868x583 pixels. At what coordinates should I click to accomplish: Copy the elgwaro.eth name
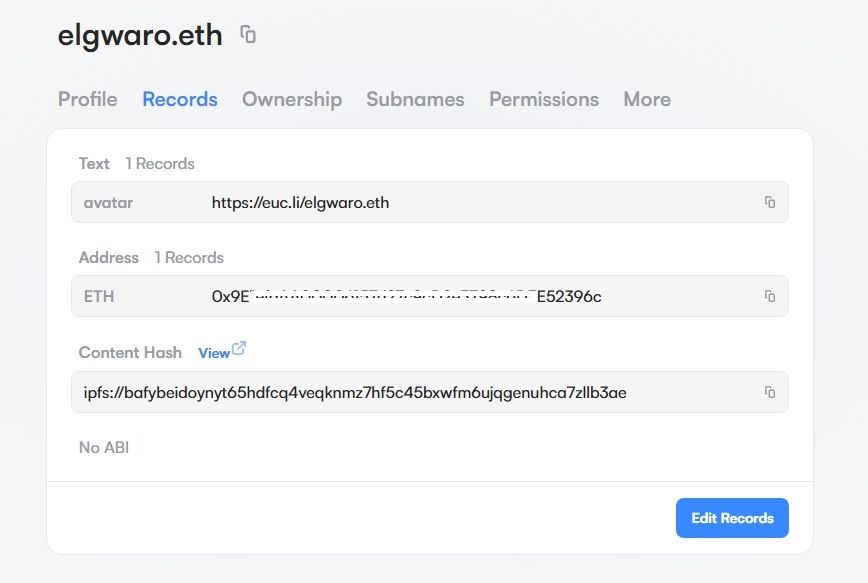[248, 35]
